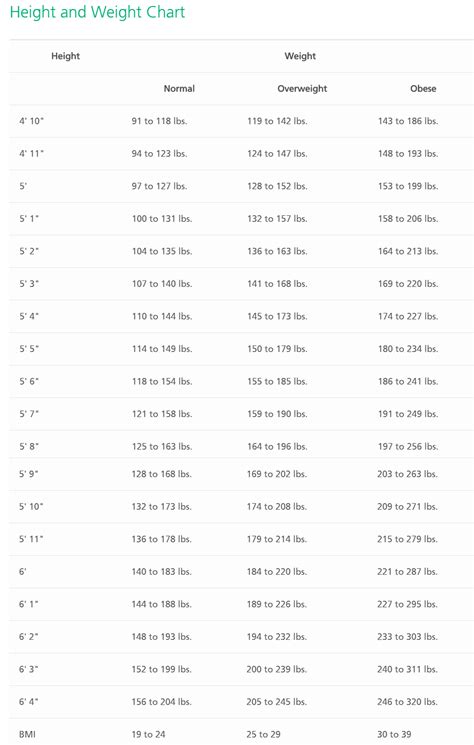Click the 121 to 158 lbs. cell
The height and width of the screenshot is (745, 474).
[162, 414]
